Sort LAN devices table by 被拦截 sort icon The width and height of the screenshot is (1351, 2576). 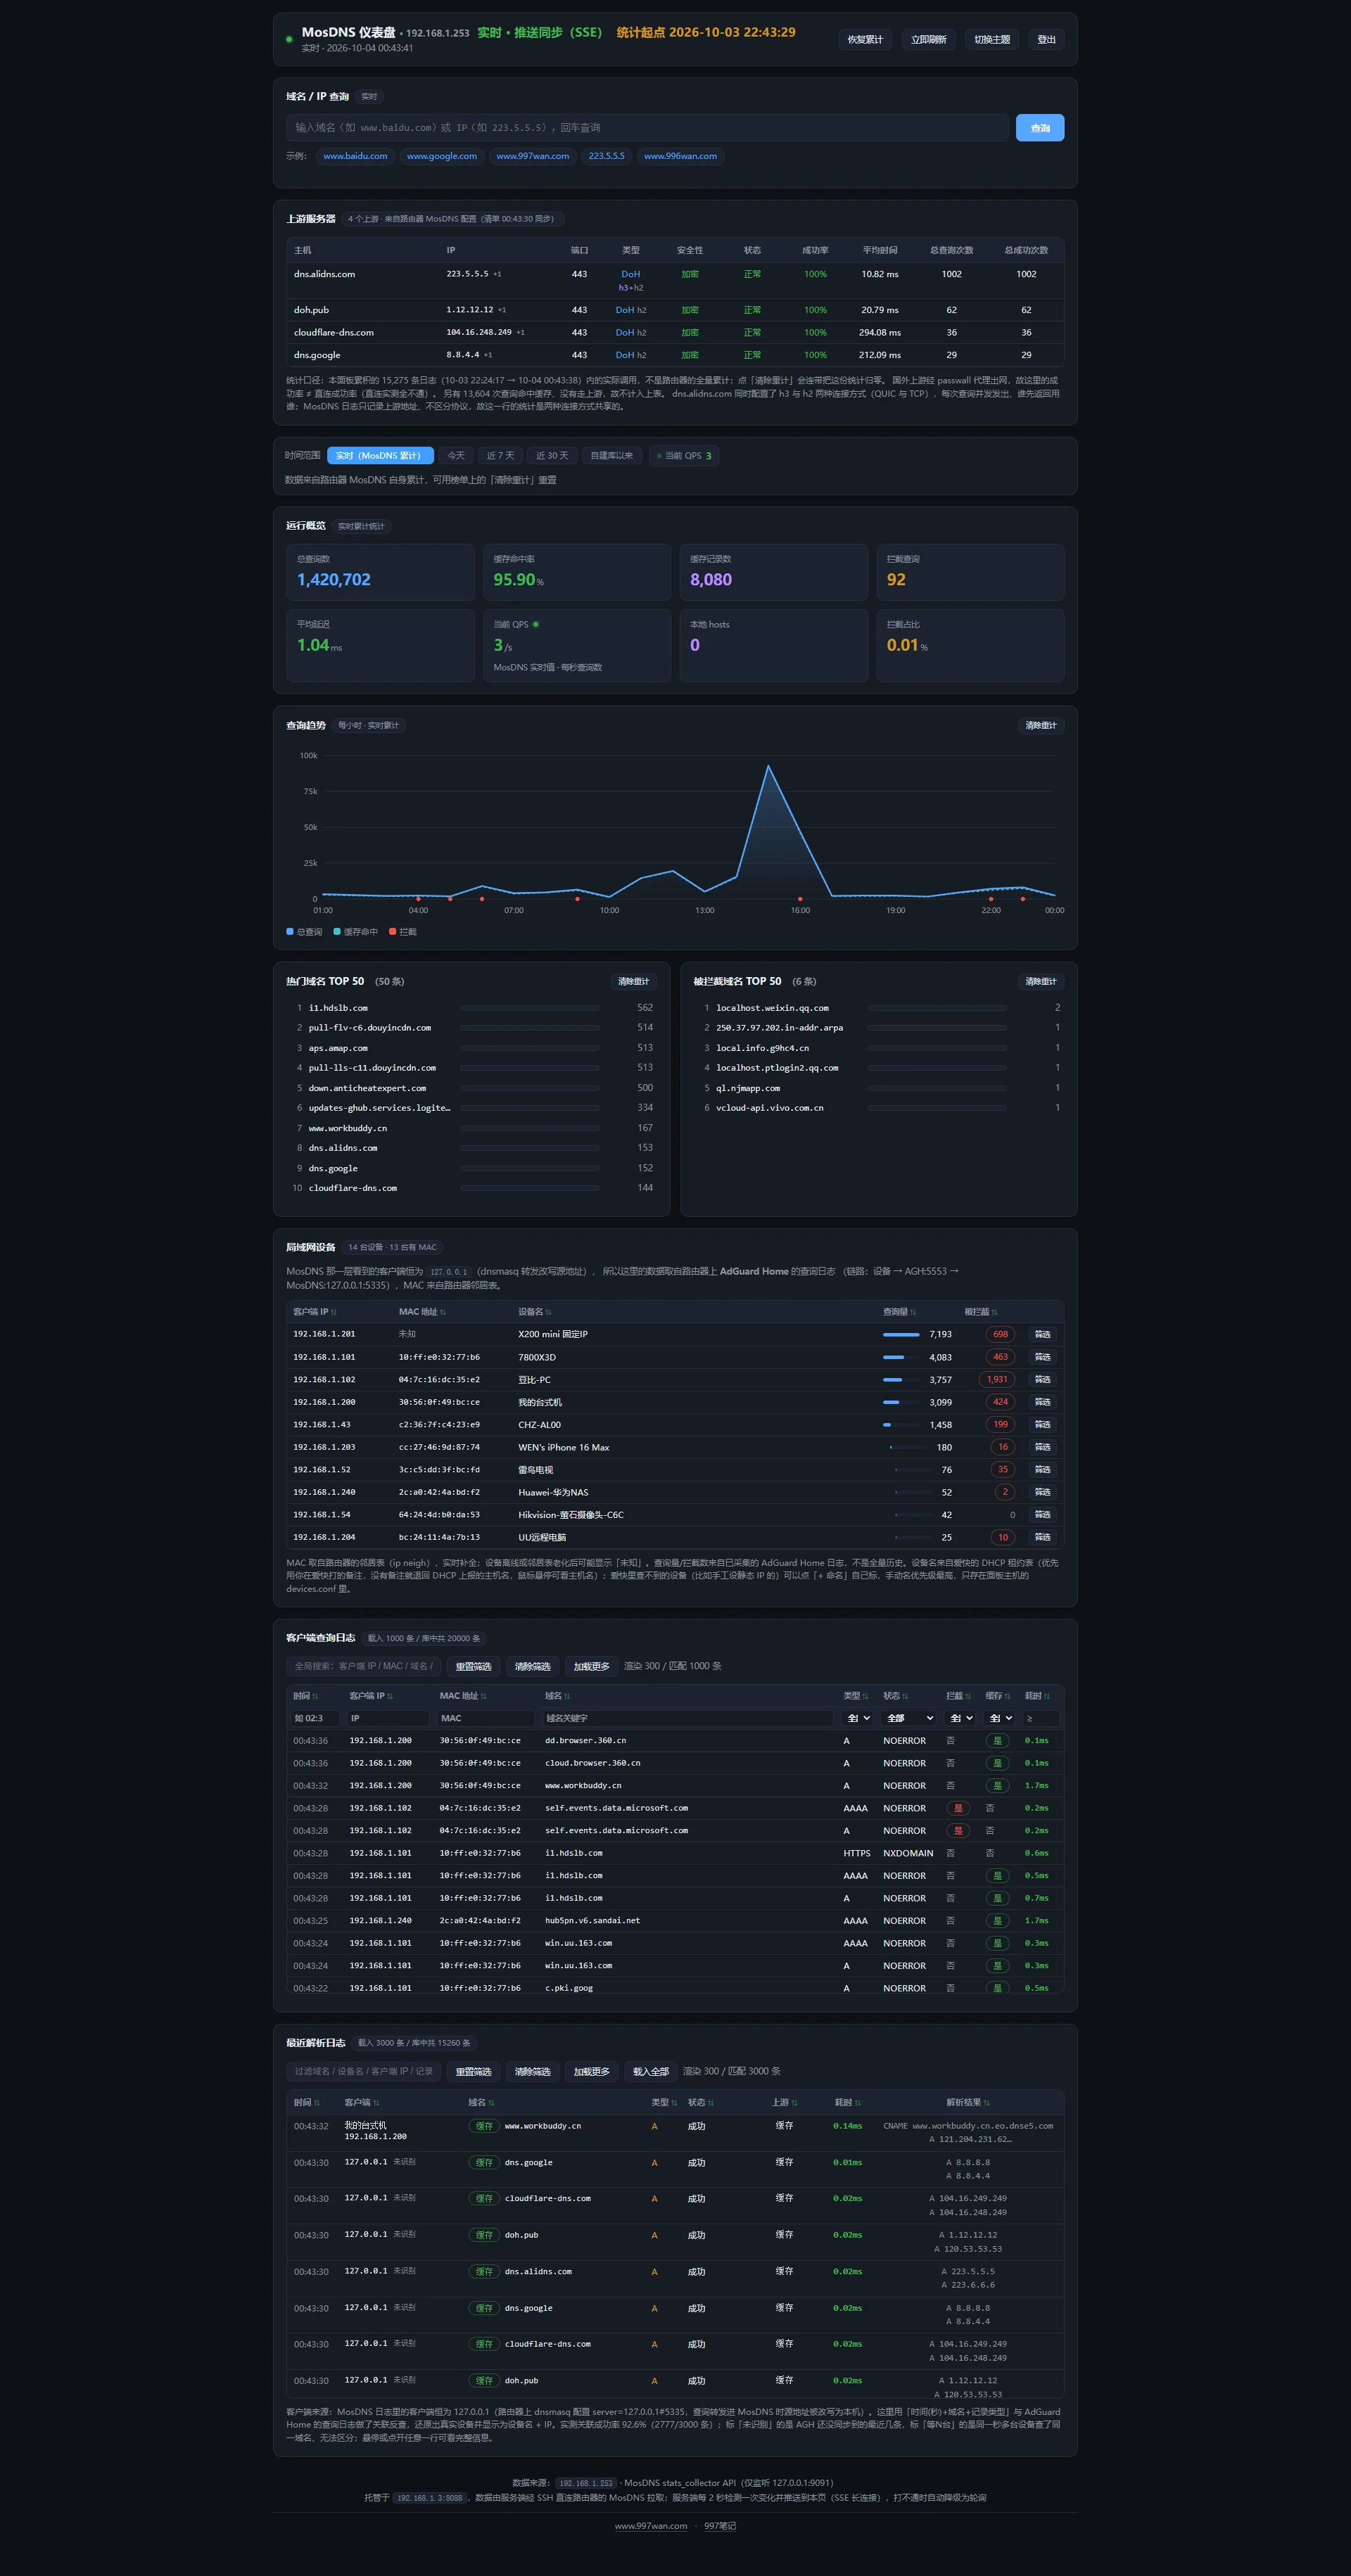[994, 1312]
